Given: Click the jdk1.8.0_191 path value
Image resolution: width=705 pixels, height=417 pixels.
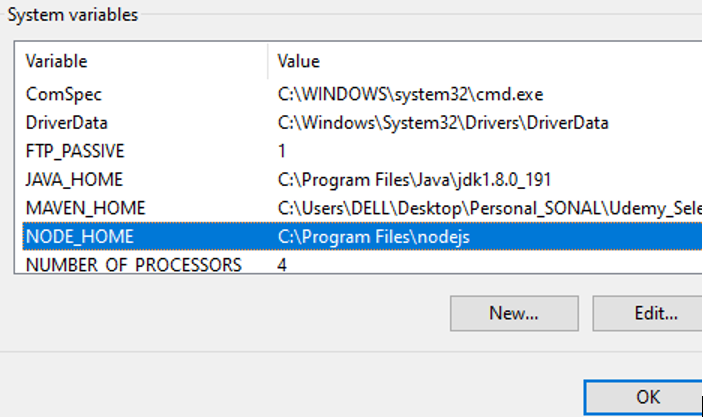Looking at the screenshot, I should click(414, 180).
